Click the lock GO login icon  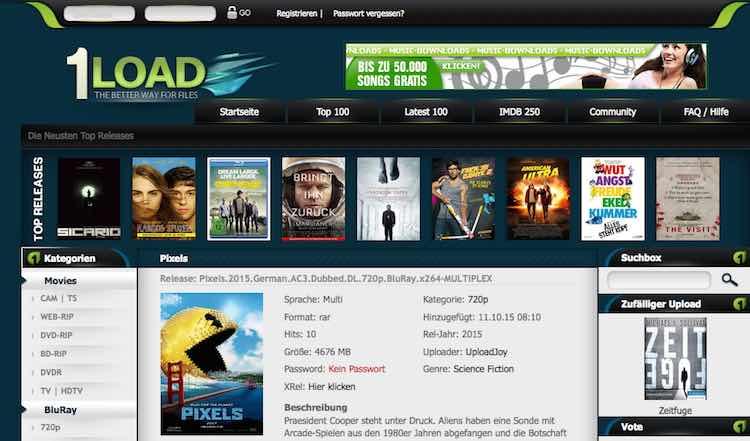(x=238, y=13)
